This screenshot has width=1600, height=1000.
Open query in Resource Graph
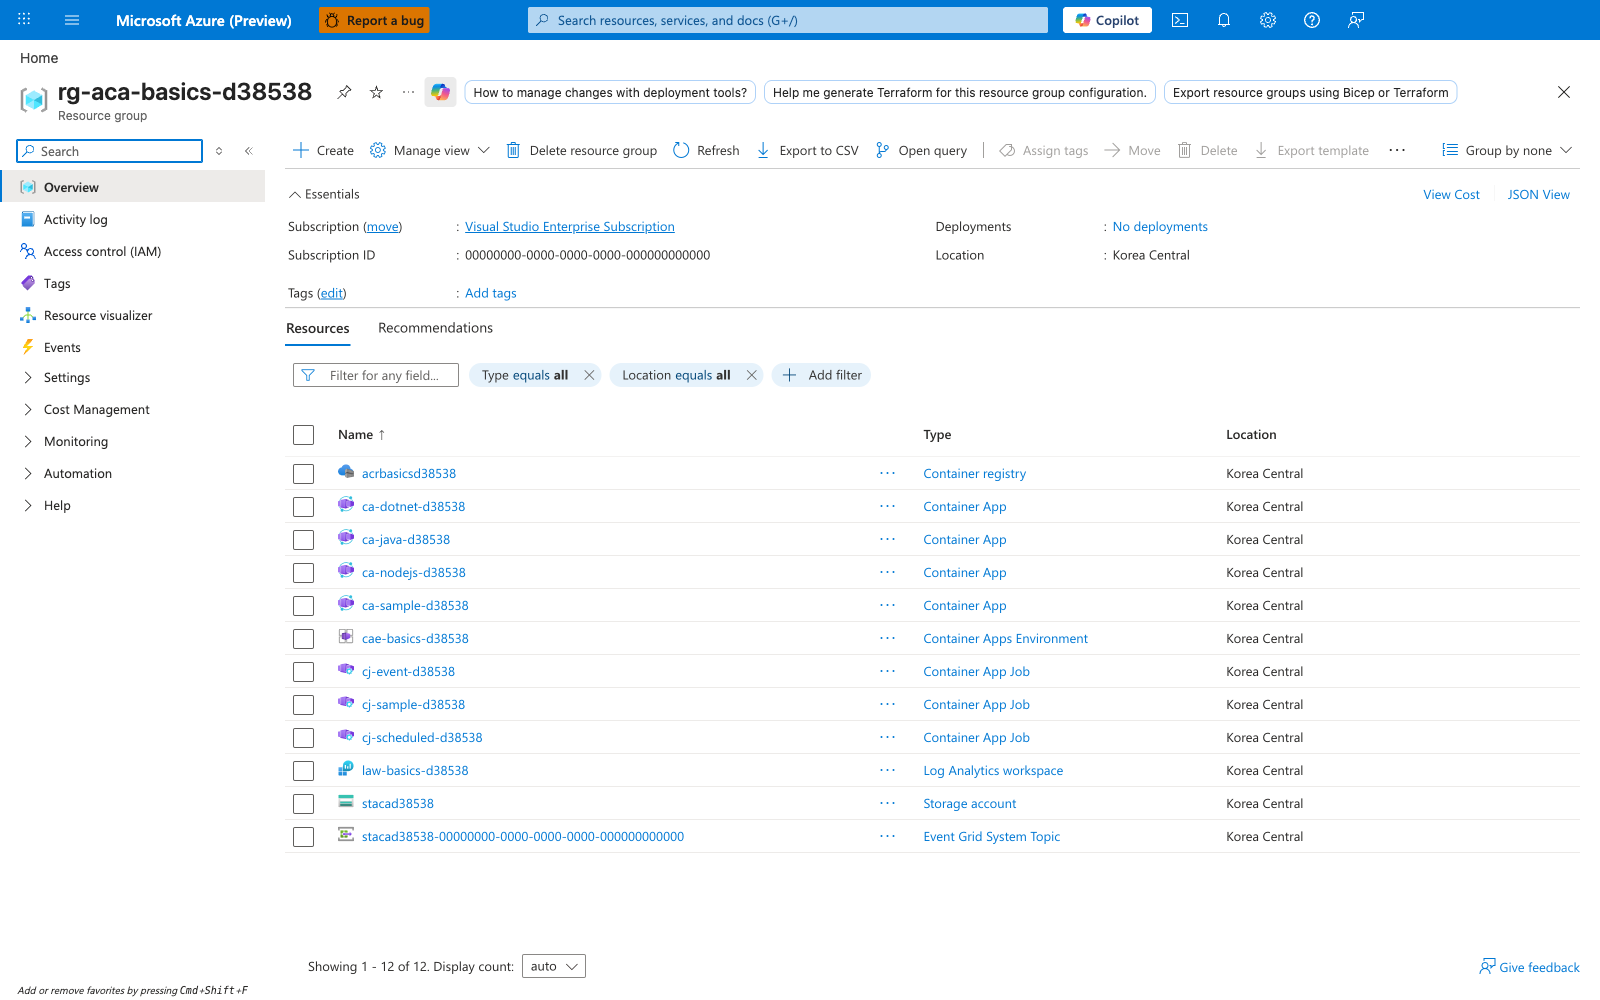921,150
